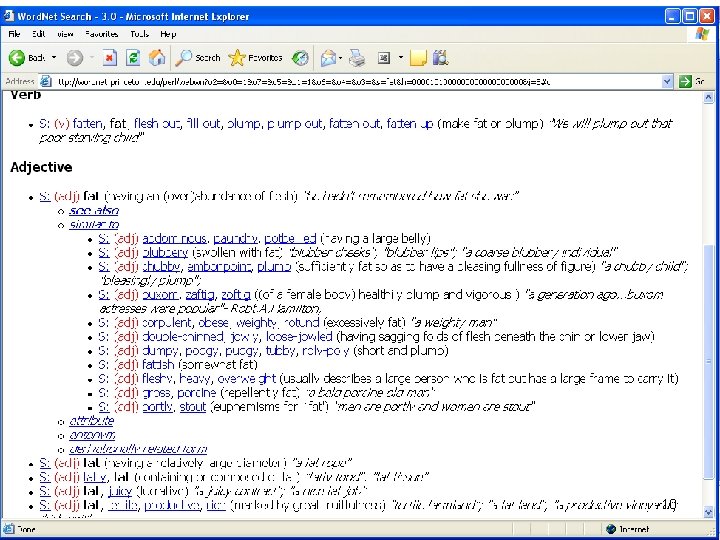Expand the 'see also' relation link

(94, 210)
